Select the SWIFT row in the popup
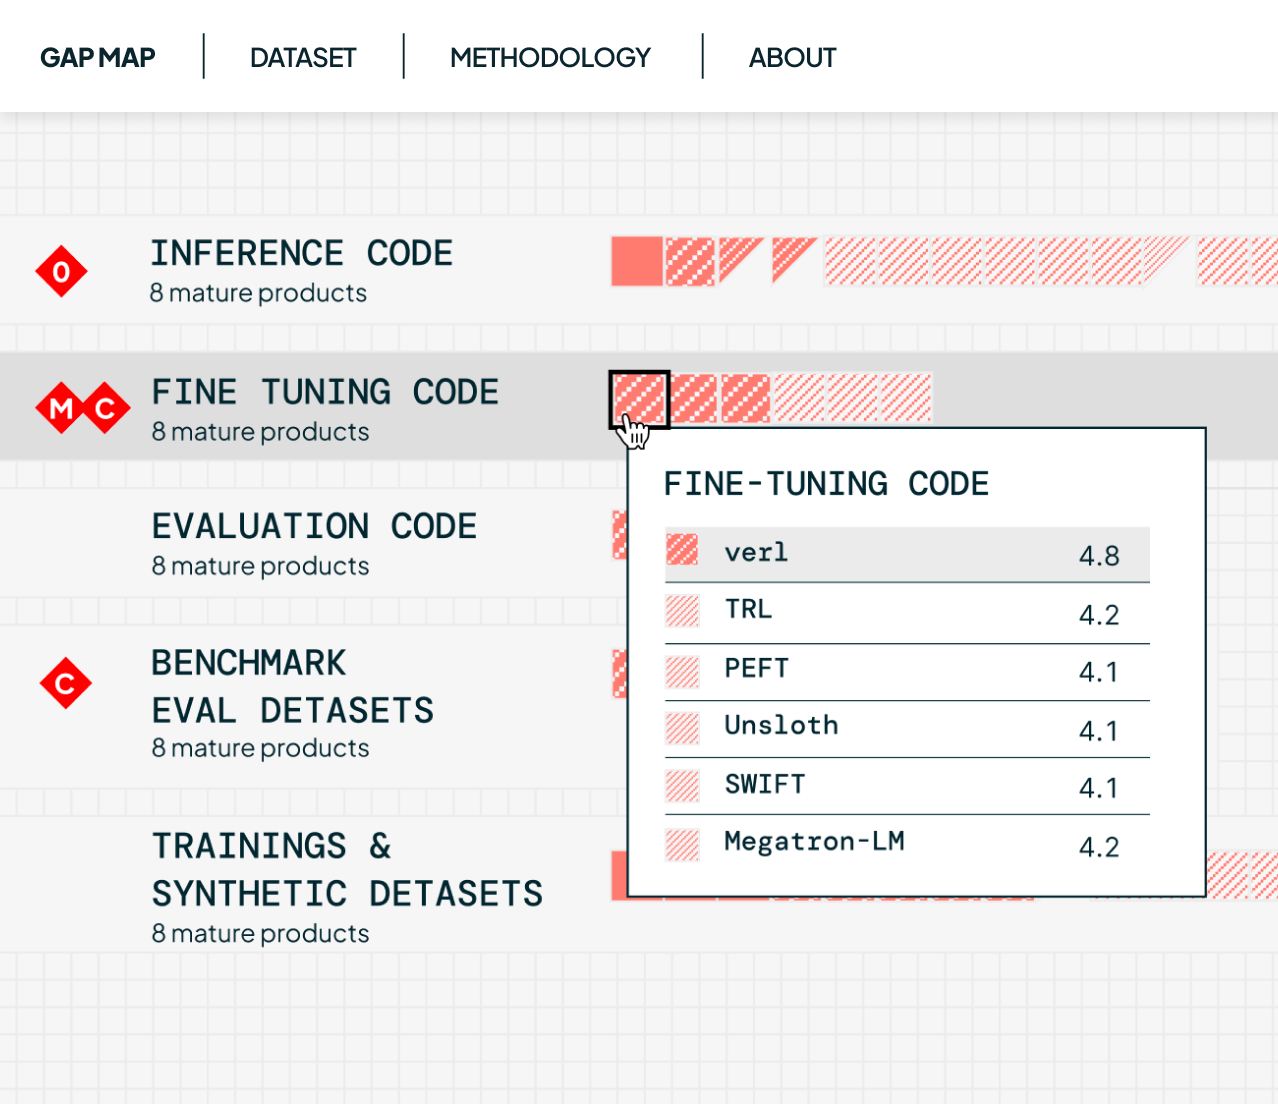This screenshot has width=1278, height=1104. 907,786
